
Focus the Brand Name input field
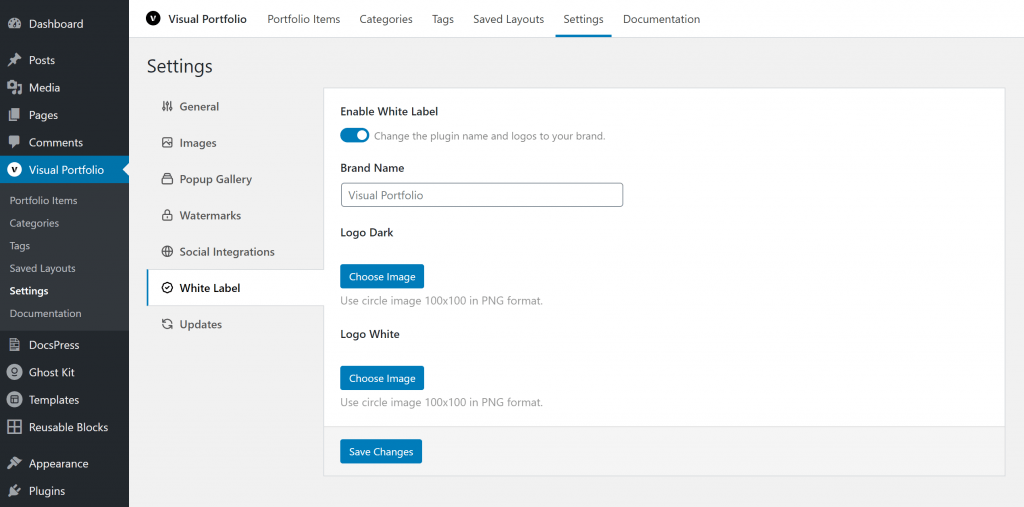pyautogui.click(x=482, y=195)
